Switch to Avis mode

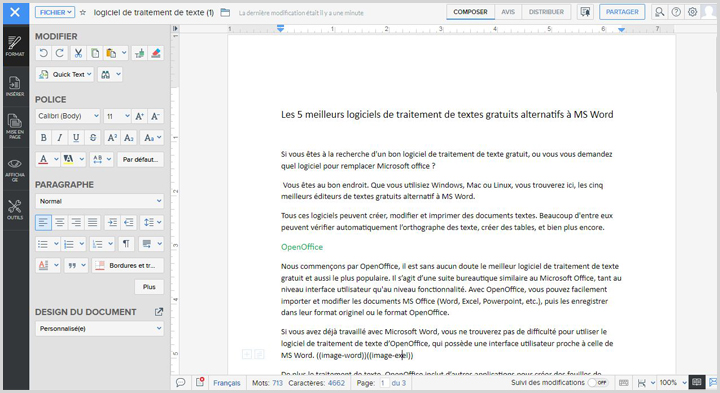pyautogui.click(x=508, y=12)
